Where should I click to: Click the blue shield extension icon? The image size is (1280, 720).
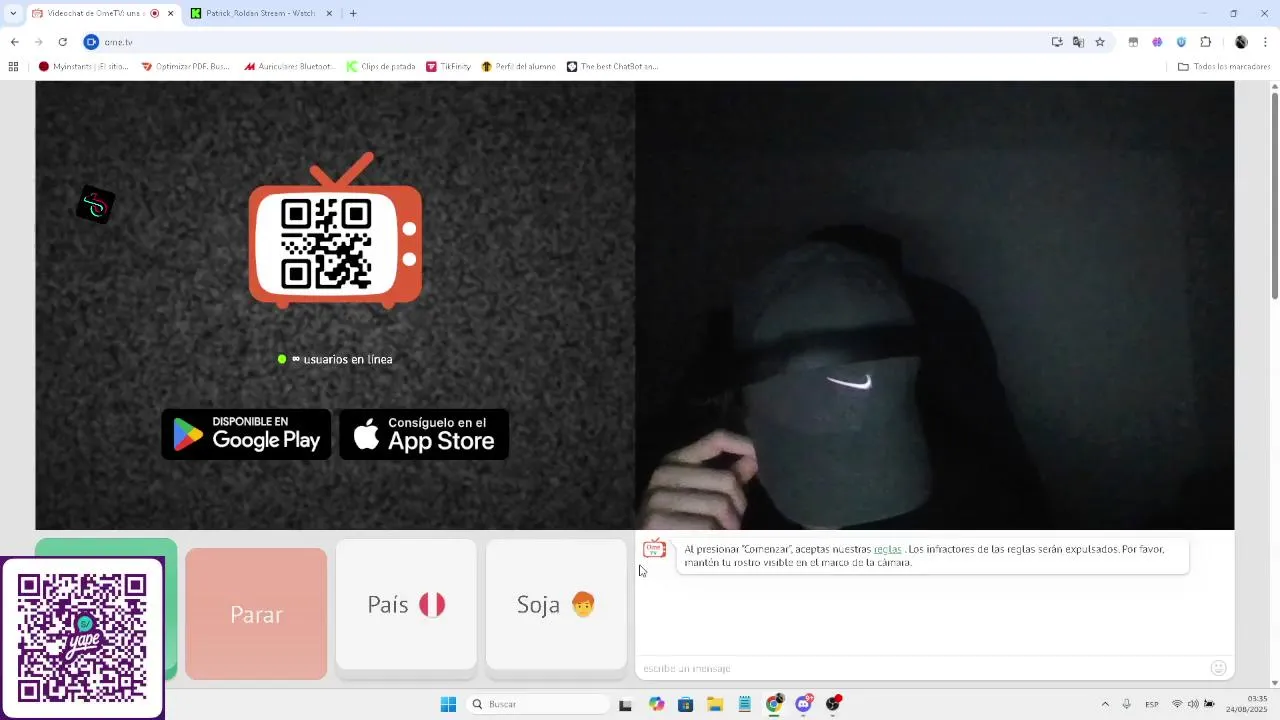click(x=1181, y=42)
